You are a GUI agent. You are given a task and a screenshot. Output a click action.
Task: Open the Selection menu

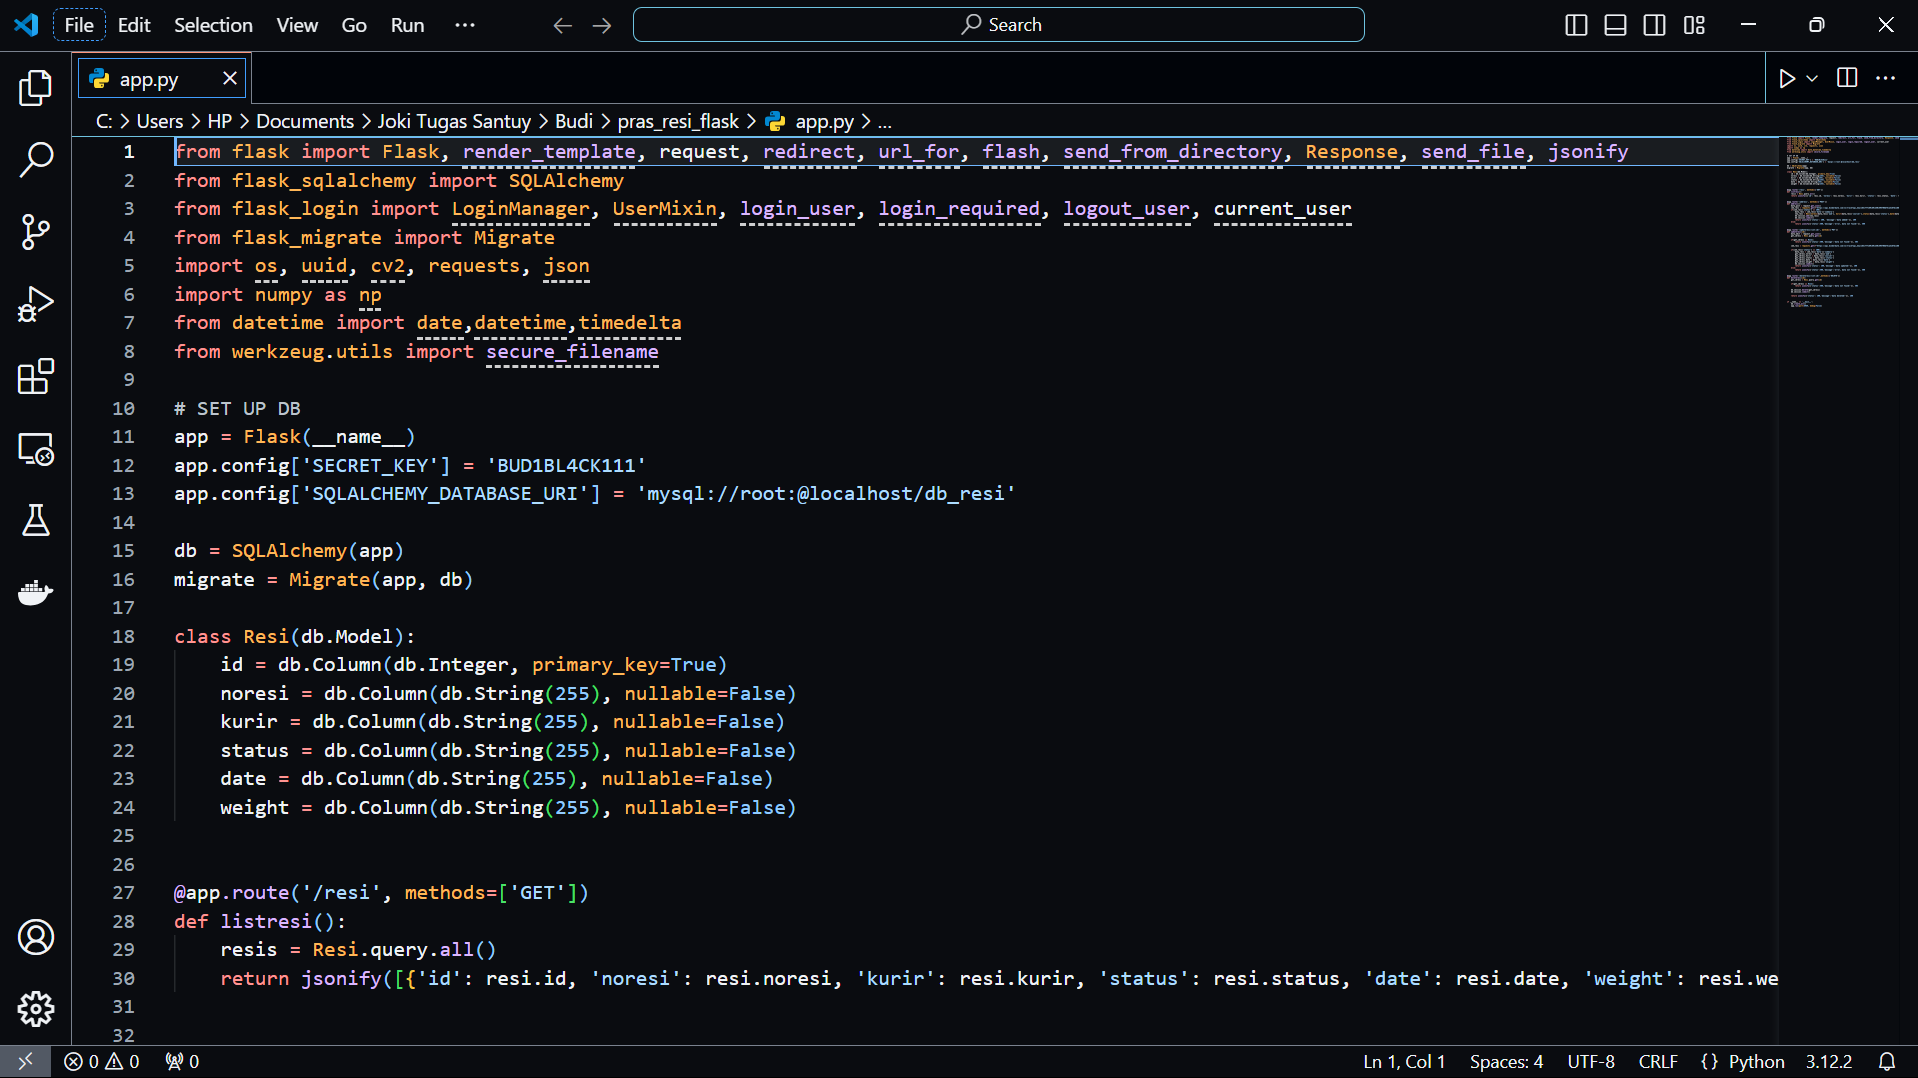pyautogui.click(x=213, y=25)
